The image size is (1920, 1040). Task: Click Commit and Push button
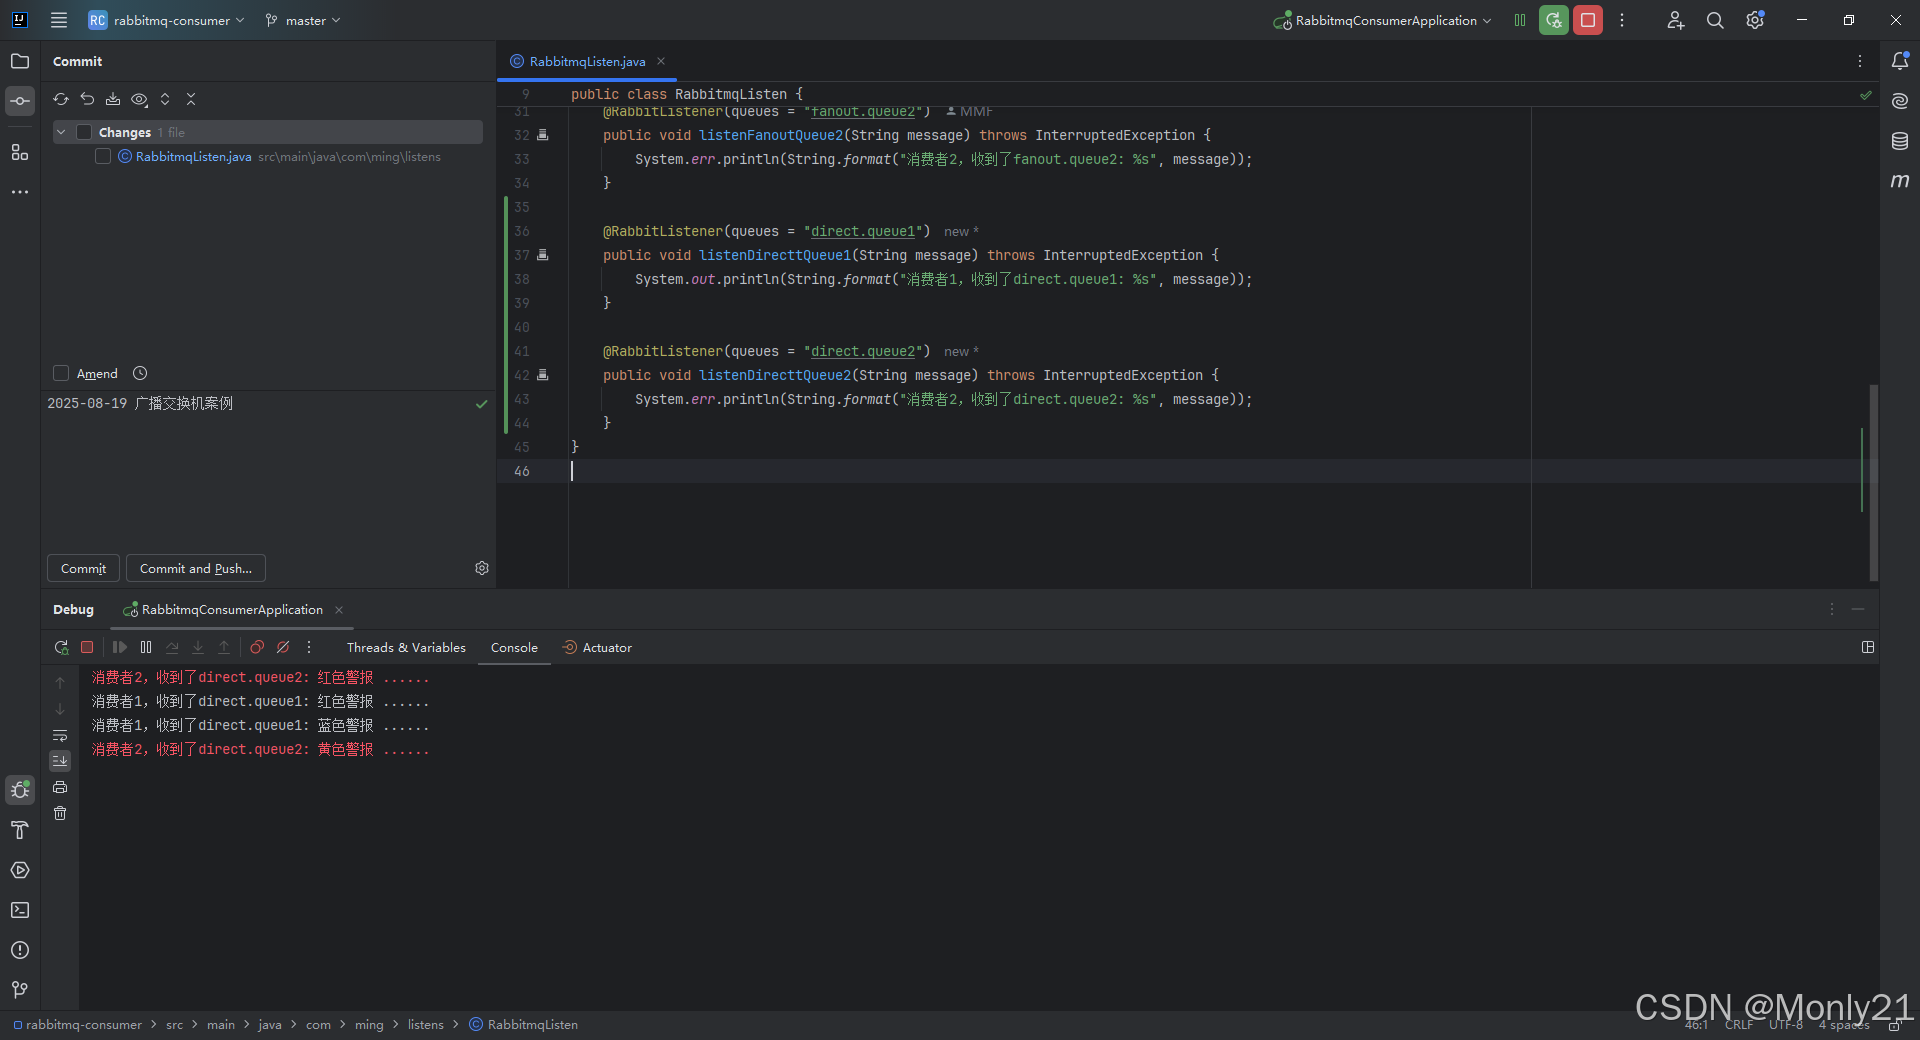click(x=196, y=568)
